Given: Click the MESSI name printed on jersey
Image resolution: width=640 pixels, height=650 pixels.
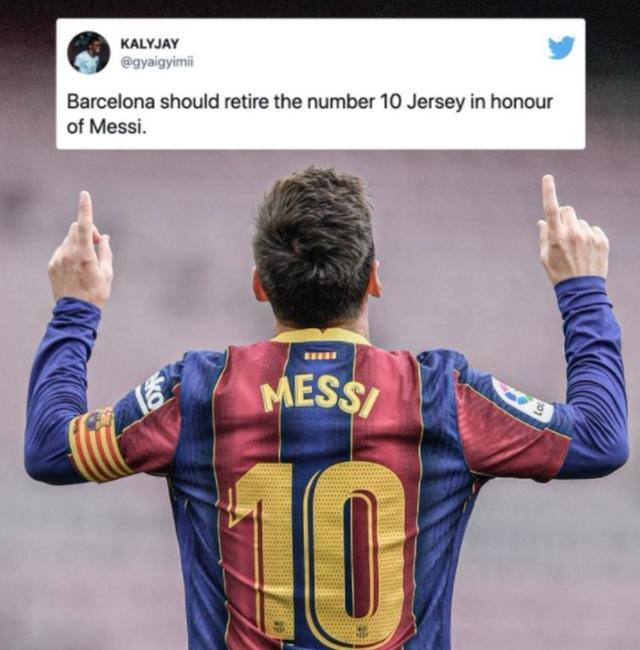Looking at the screenshot, I should 319,399.
